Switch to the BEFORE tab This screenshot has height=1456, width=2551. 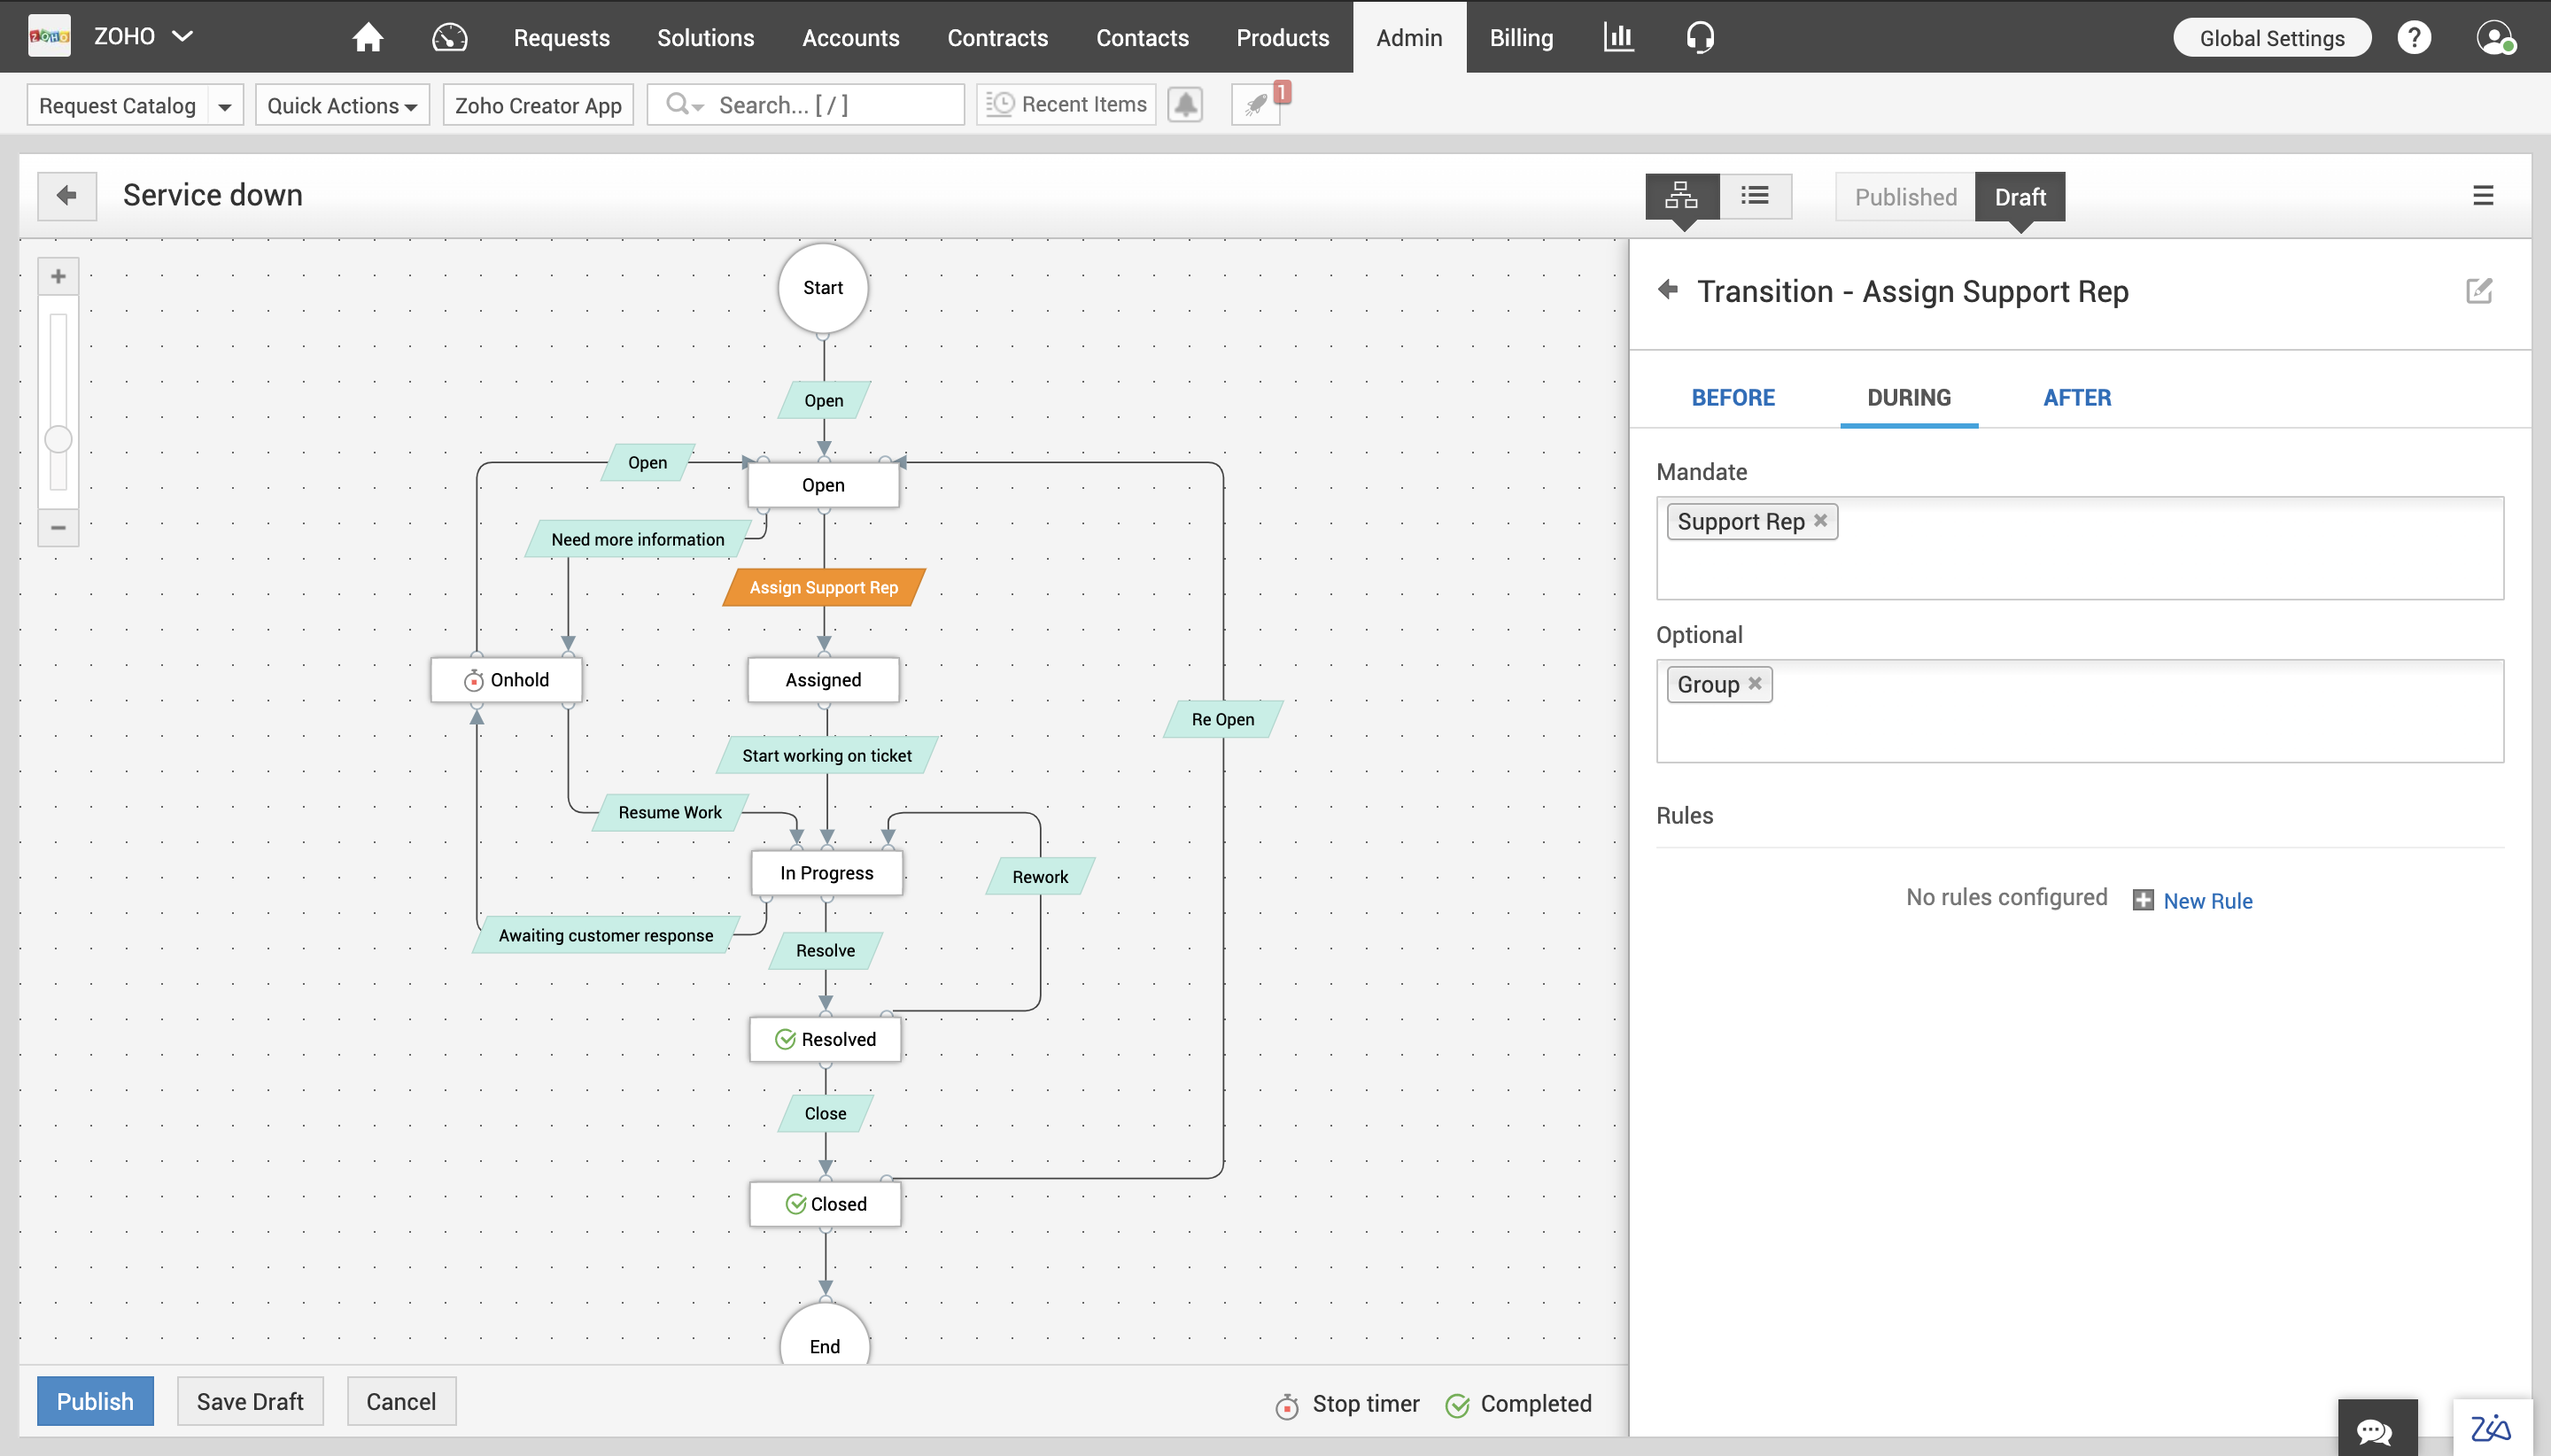click(1733, 397)
